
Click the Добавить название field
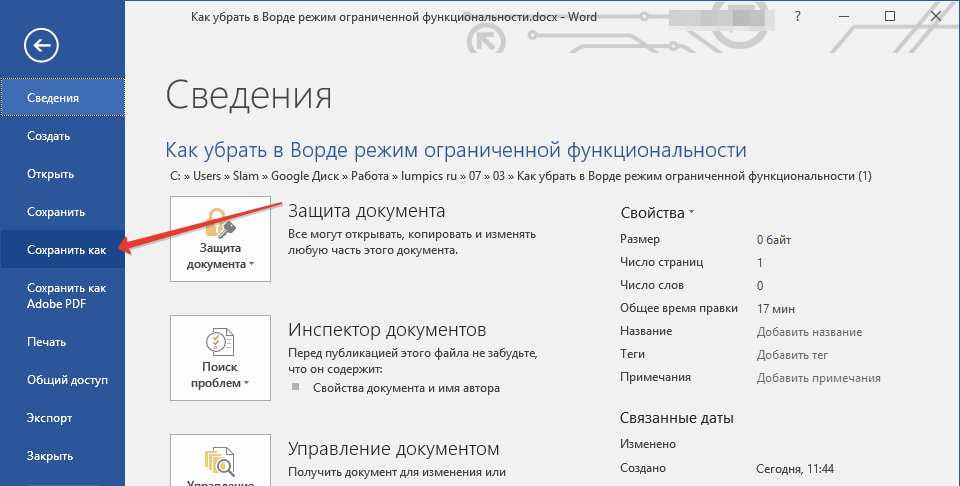809,332
